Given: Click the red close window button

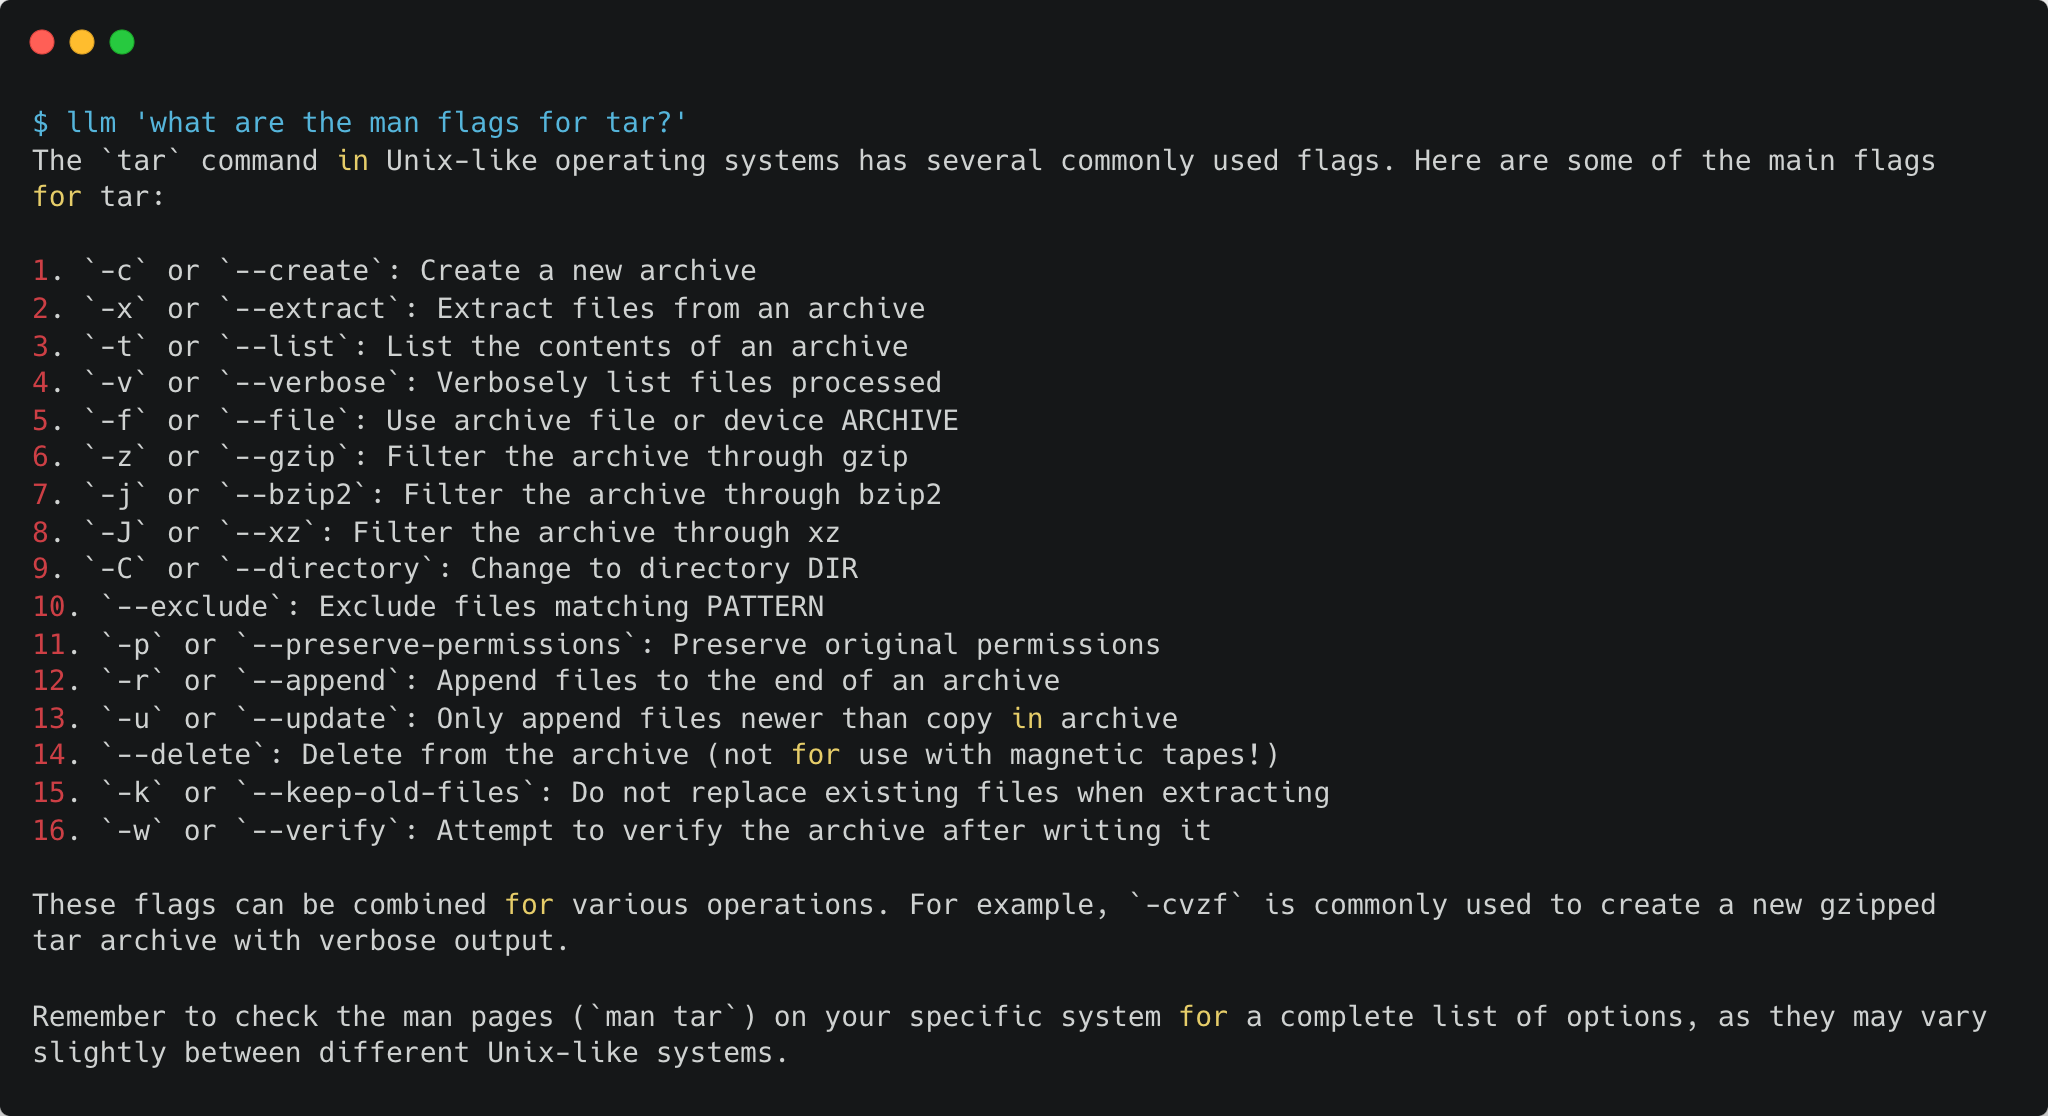Looking at the screenshot, I should click(x=42, y=42).
